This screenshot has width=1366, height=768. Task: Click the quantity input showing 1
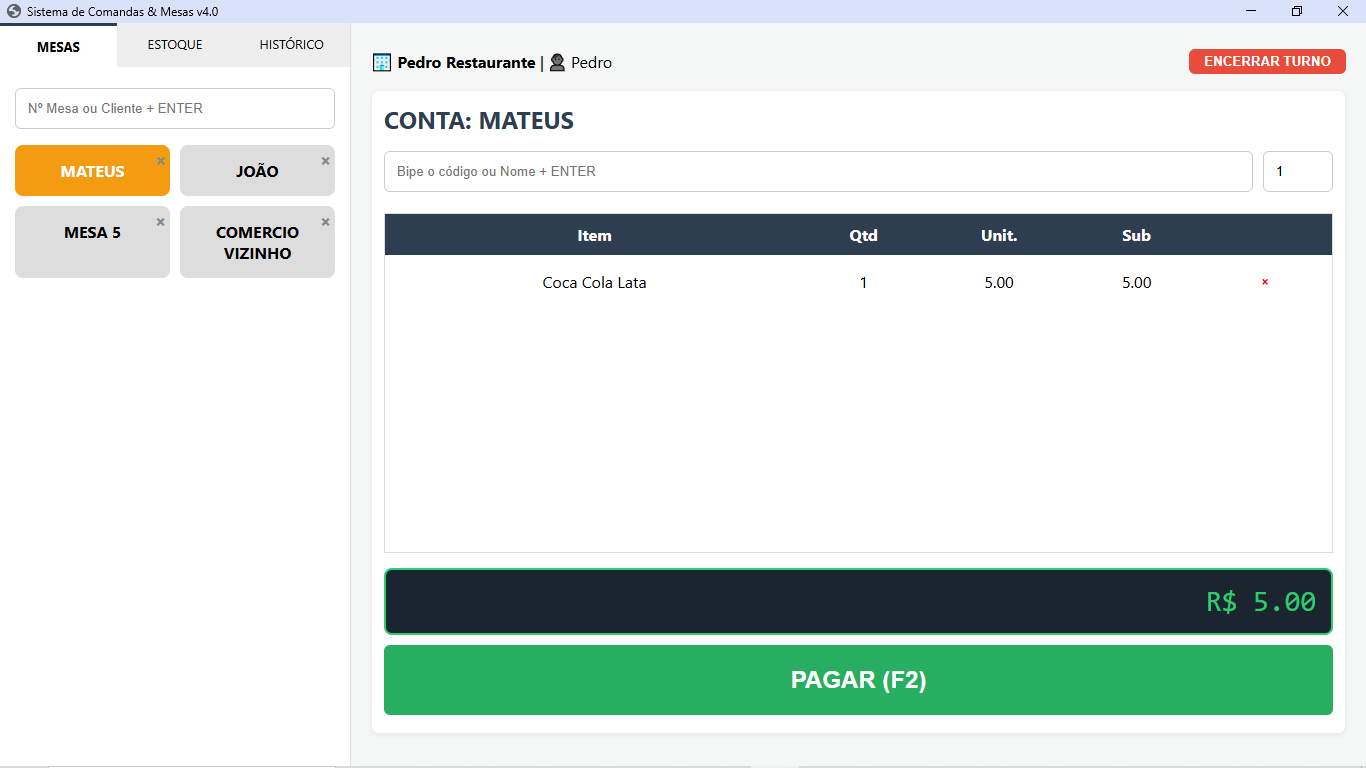[x=1298, y=171]
